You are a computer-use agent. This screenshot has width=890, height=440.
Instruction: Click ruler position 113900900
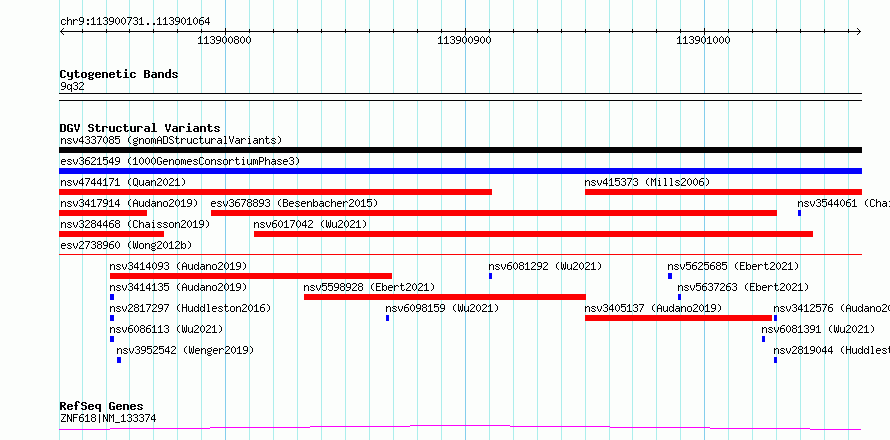(464, 40)
